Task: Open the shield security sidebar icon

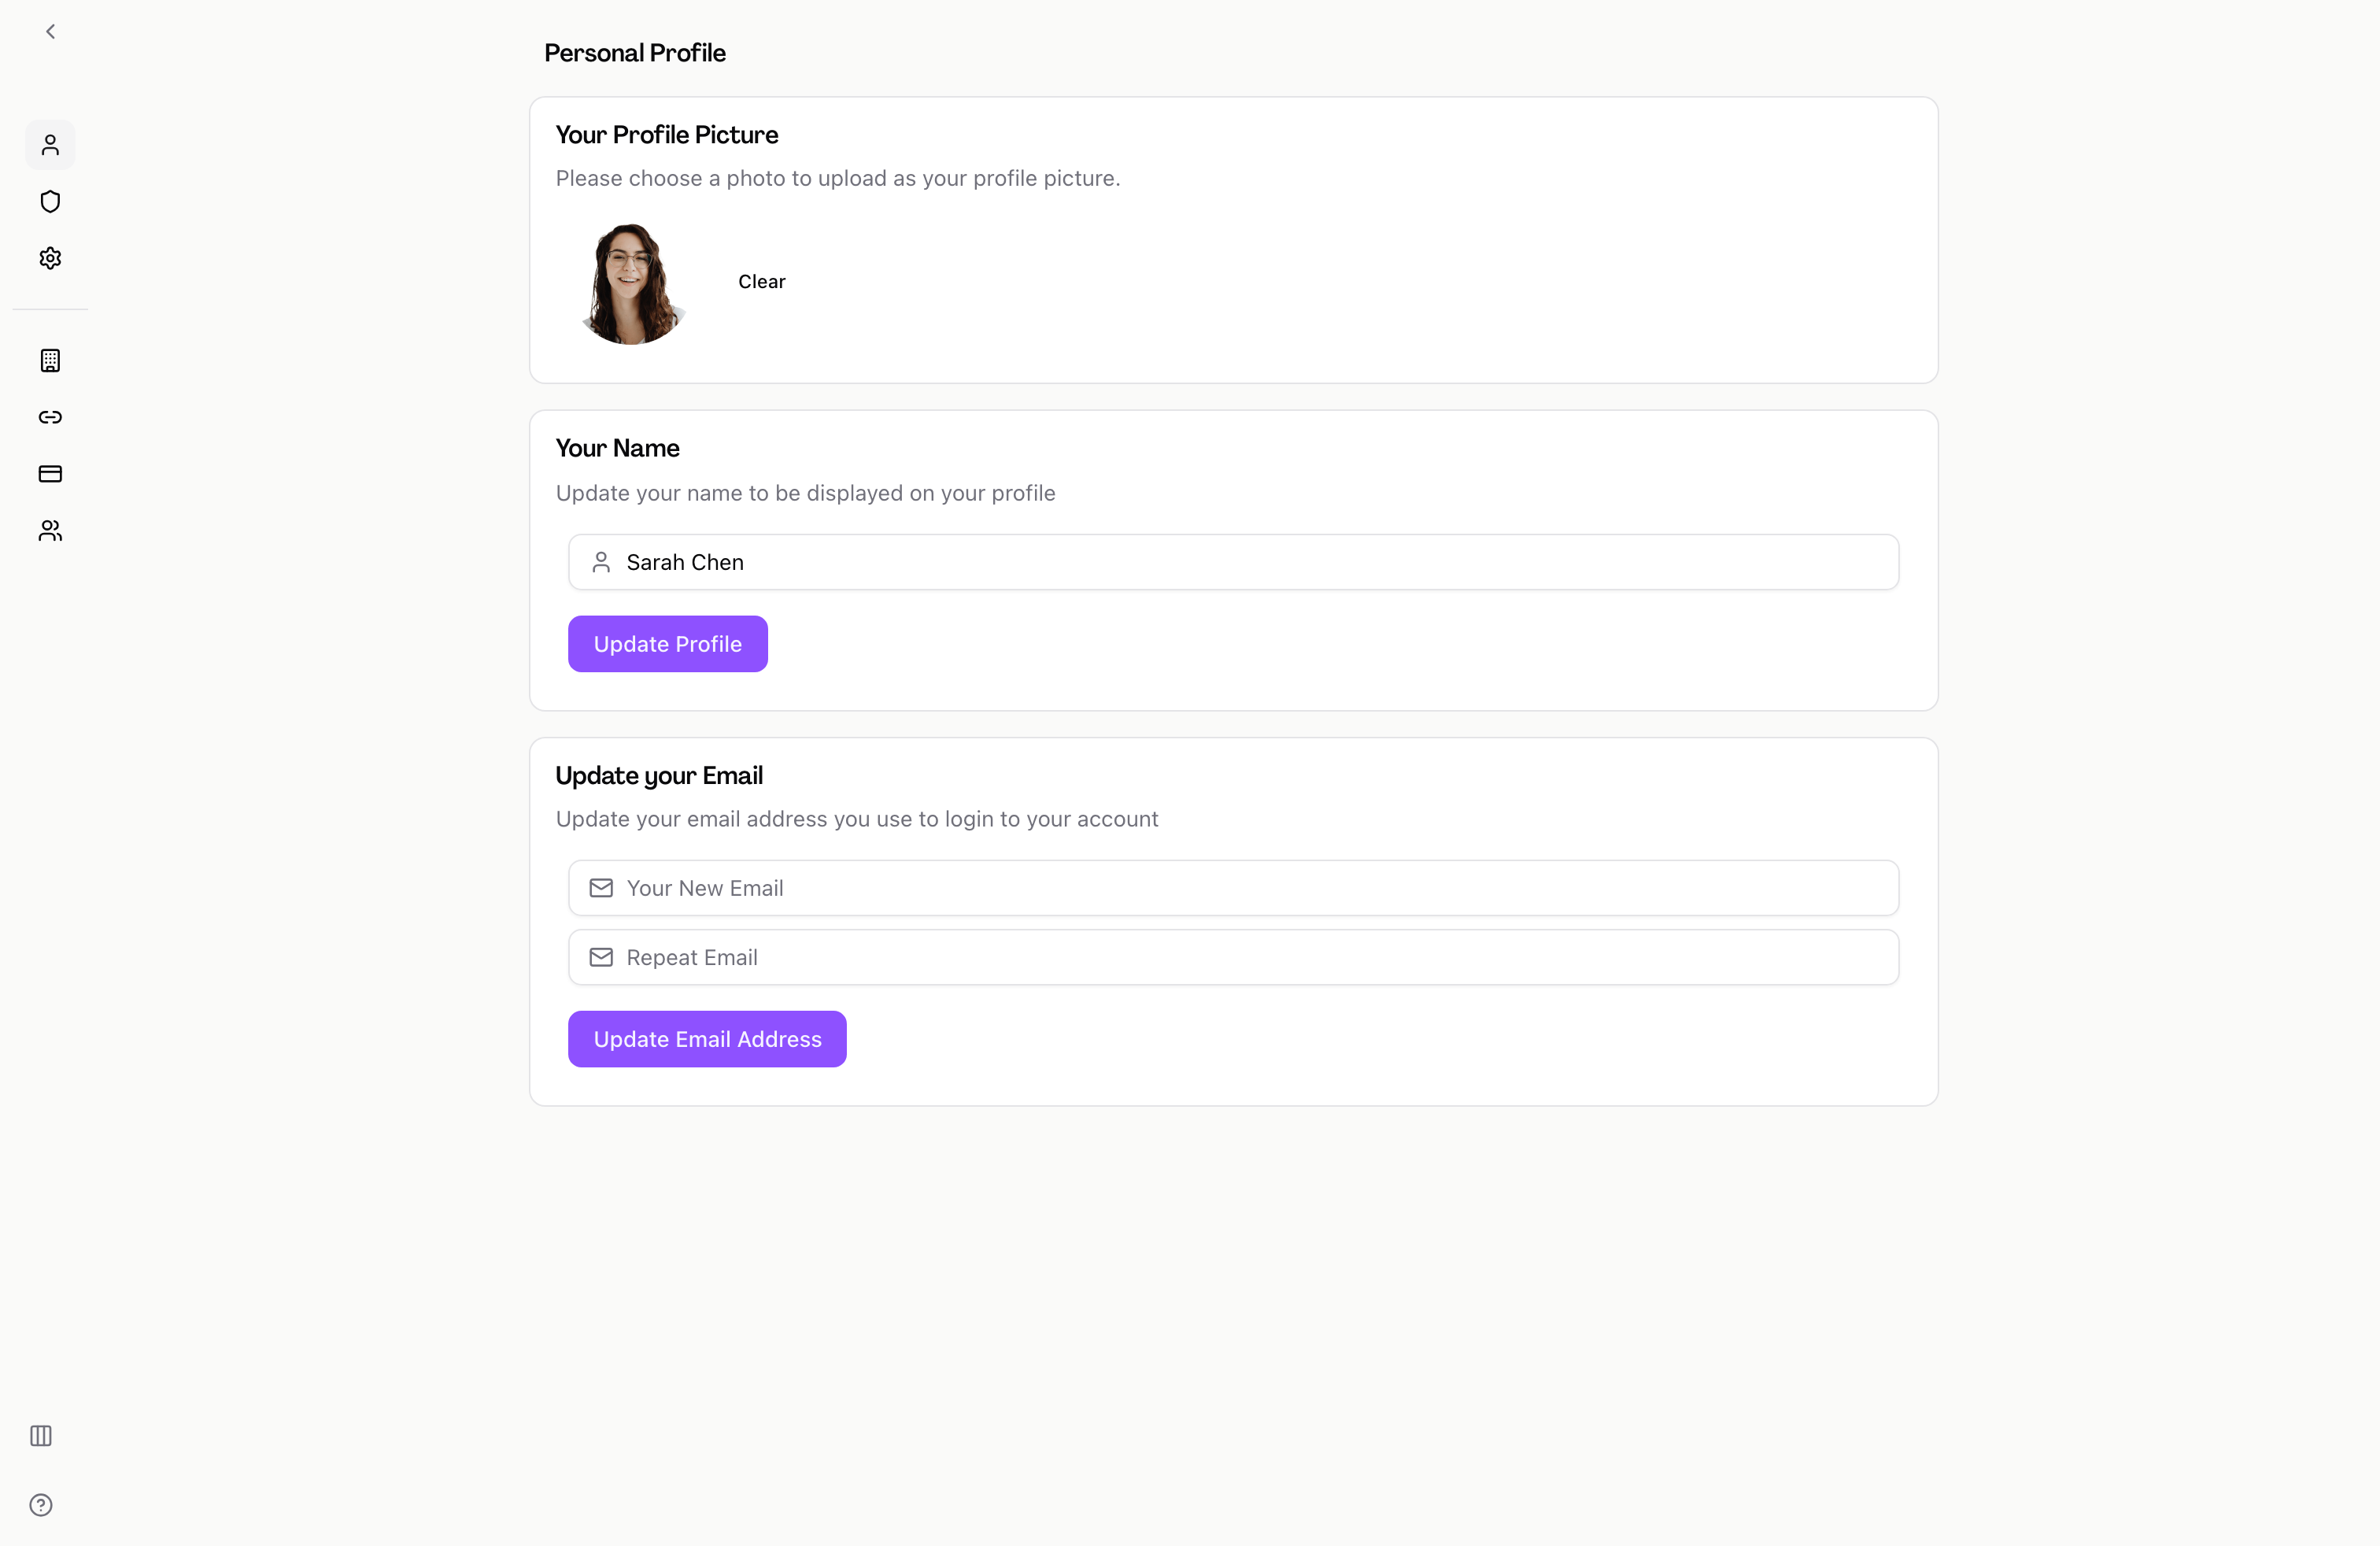Action: 50,202
